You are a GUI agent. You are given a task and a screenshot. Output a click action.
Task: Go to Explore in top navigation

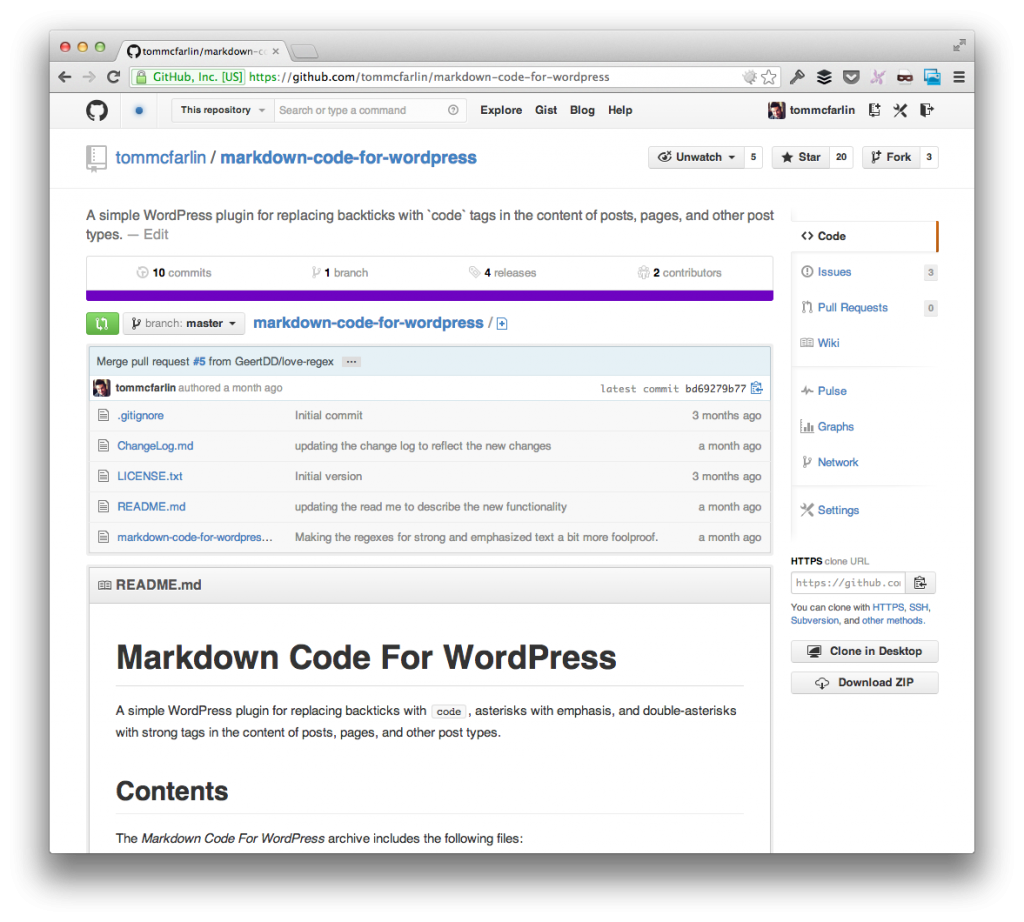(x=501, y=110)
